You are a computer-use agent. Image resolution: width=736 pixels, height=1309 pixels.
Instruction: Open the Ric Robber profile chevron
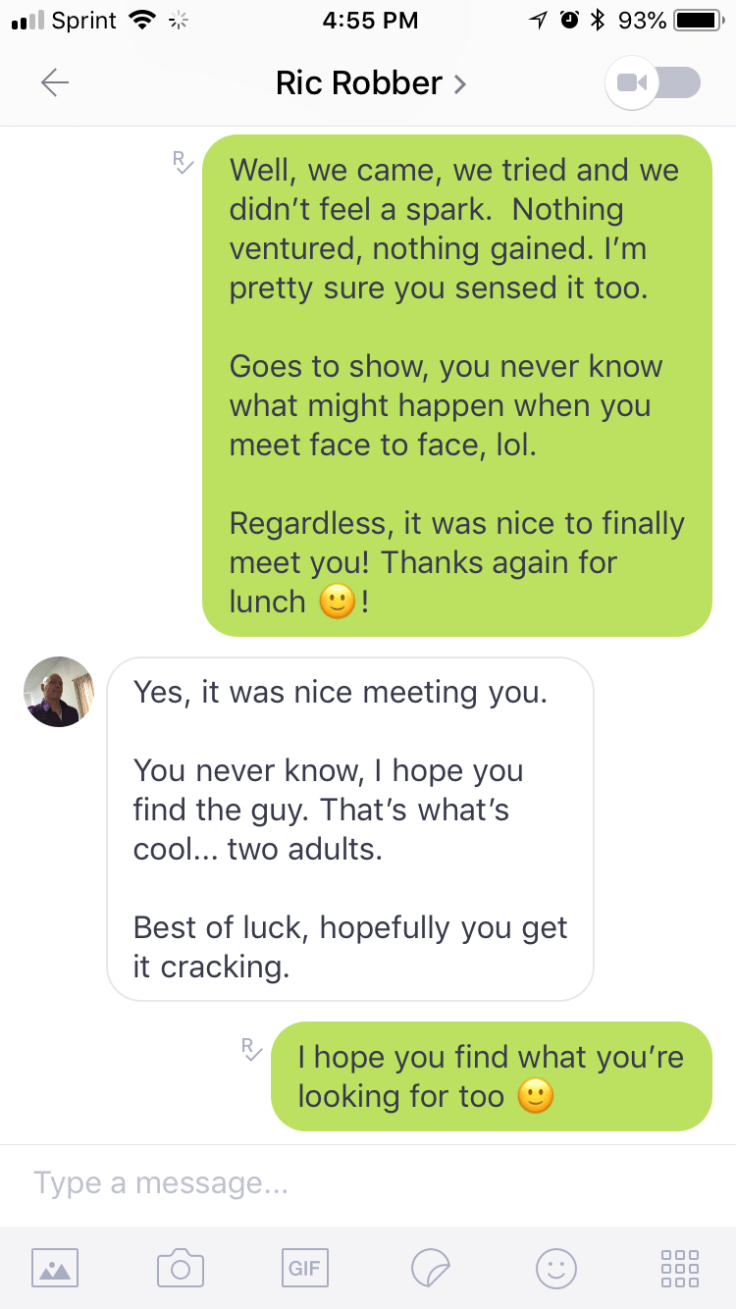pyautogui.click(x=460, y=84)
